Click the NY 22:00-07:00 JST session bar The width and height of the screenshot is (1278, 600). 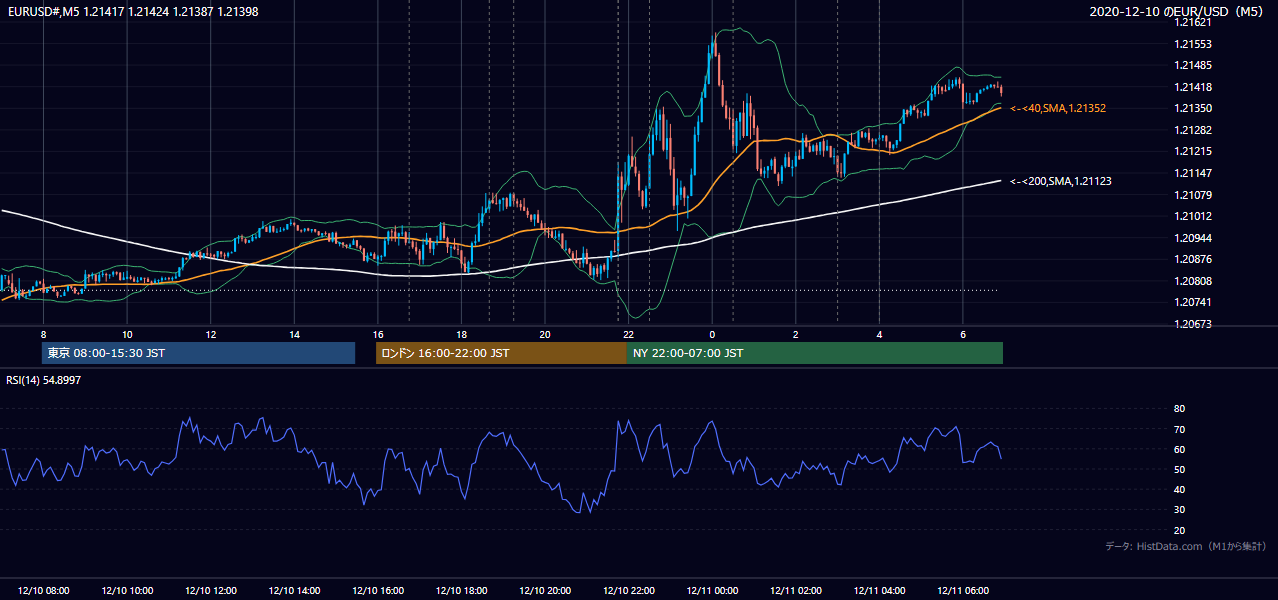click(815, 353)
